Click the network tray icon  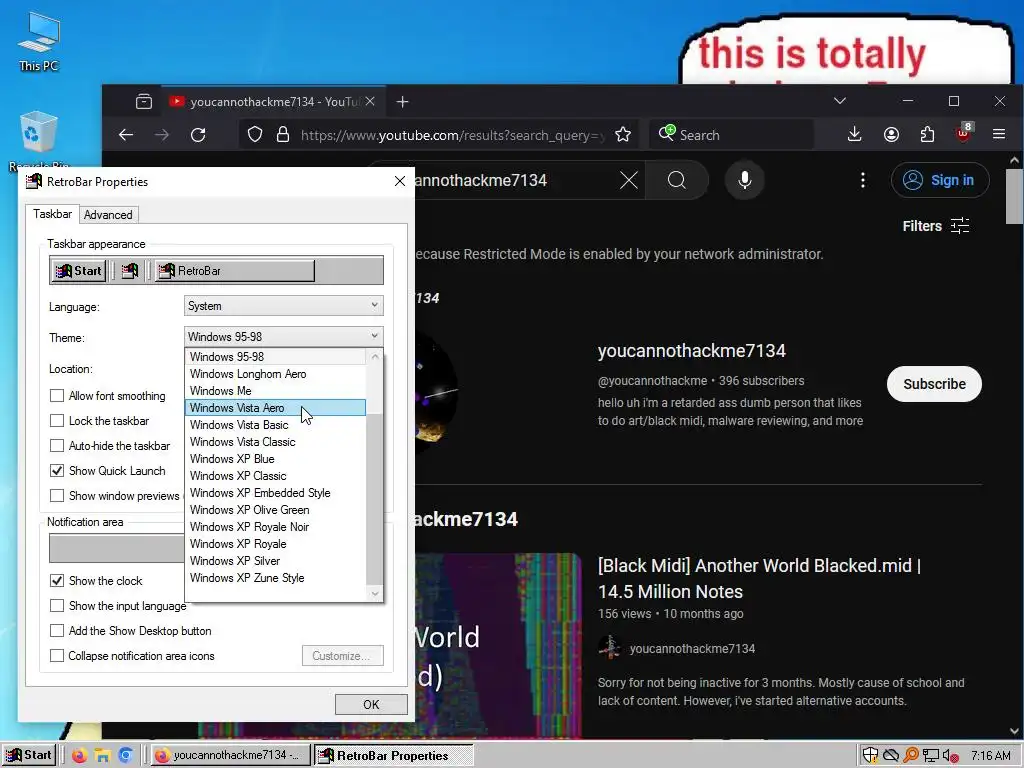point(931,756)
